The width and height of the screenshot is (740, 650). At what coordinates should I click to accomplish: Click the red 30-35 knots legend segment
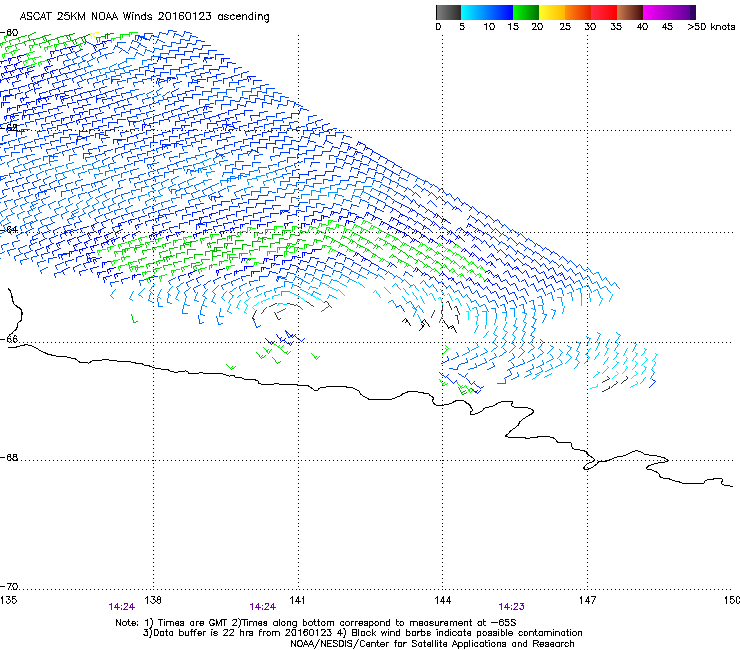coord(604,12)
